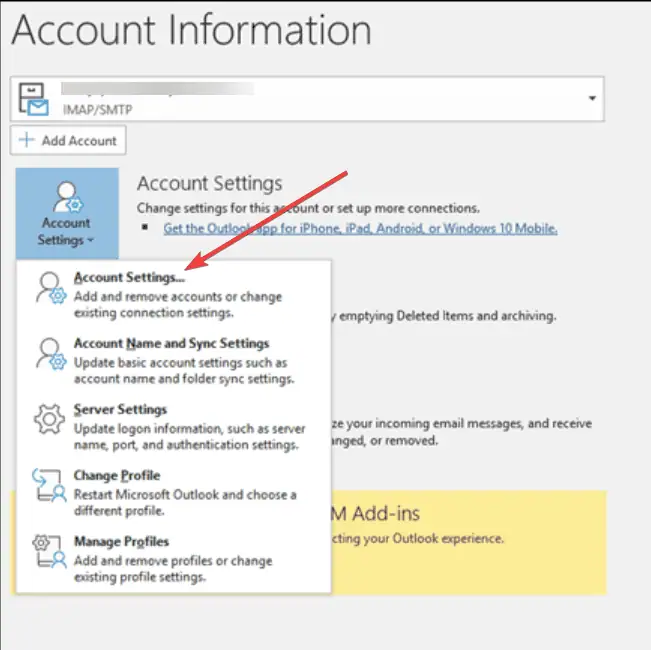Viewport: 651px width, 650px height.
Task: Open Server Settings from the menu
Action: (x=174, y=427)
